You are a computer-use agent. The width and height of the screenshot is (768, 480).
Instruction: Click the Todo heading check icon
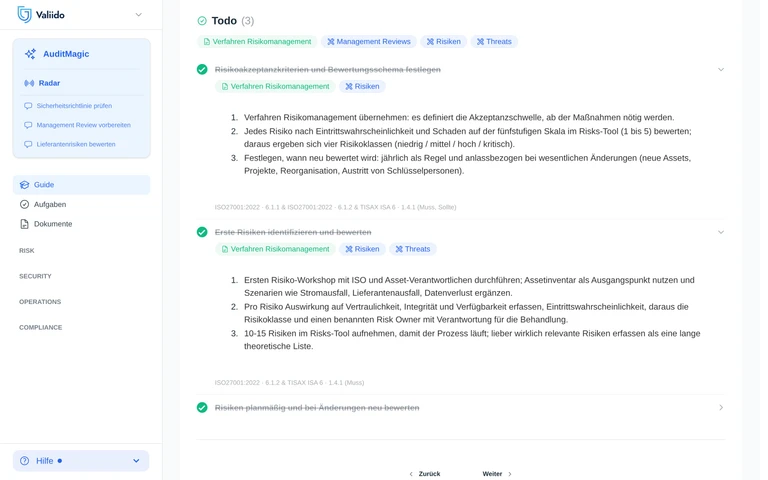(202, 21)
